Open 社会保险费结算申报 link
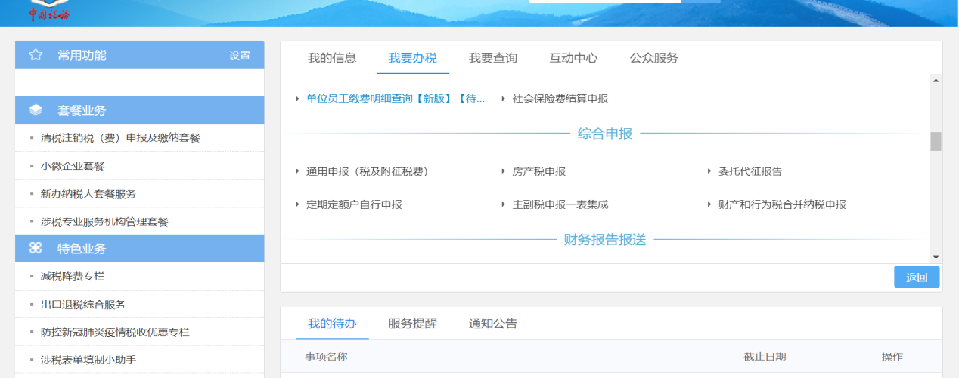 tap(560, 98)
